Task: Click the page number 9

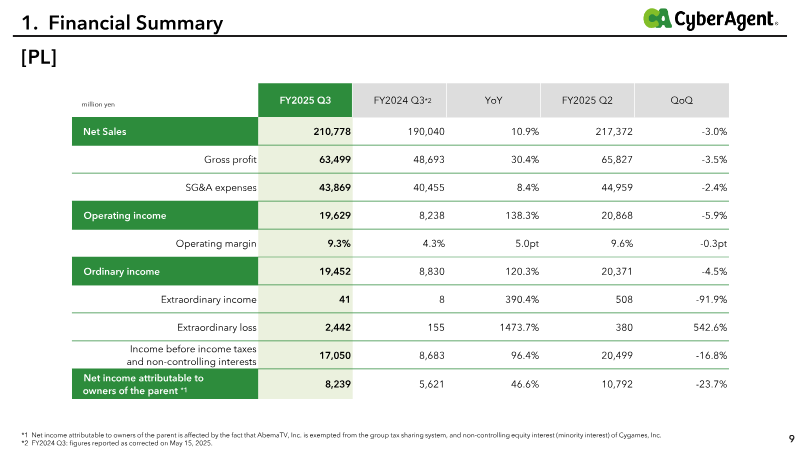Action: pyautogui.click(x=791, y=439)
